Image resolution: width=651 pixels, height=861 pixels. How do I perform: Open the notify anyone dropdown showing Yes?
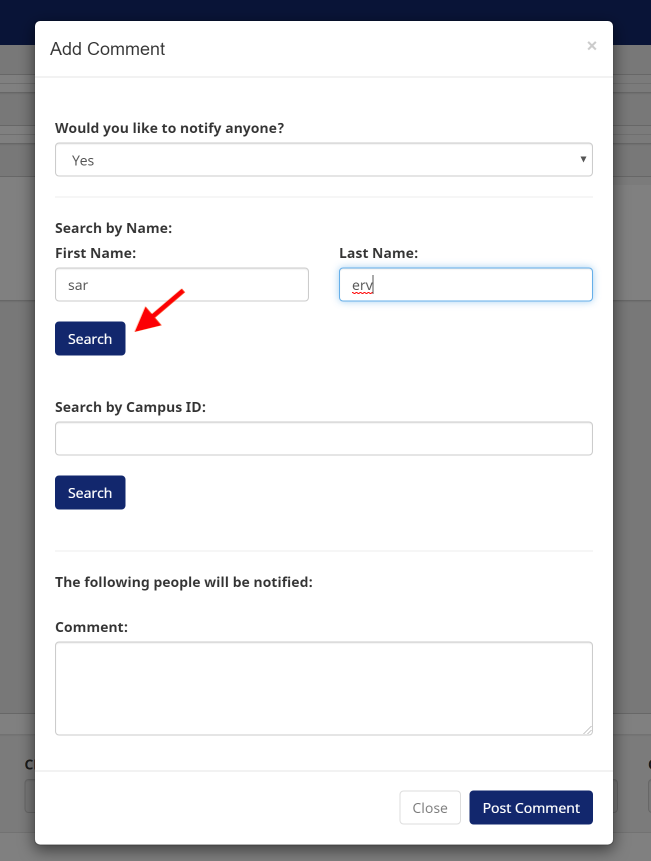click(324, 160)
